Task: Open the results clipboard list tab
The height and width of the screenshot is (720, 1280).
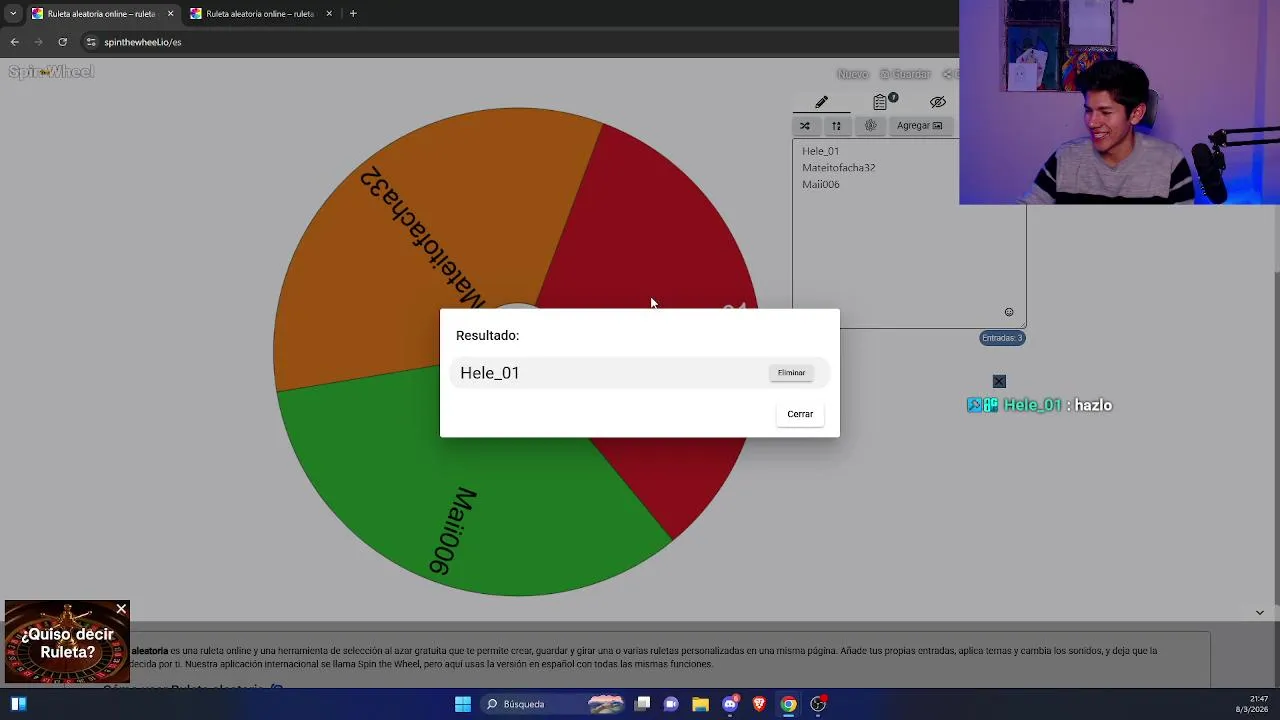Action: pos(882,102)
